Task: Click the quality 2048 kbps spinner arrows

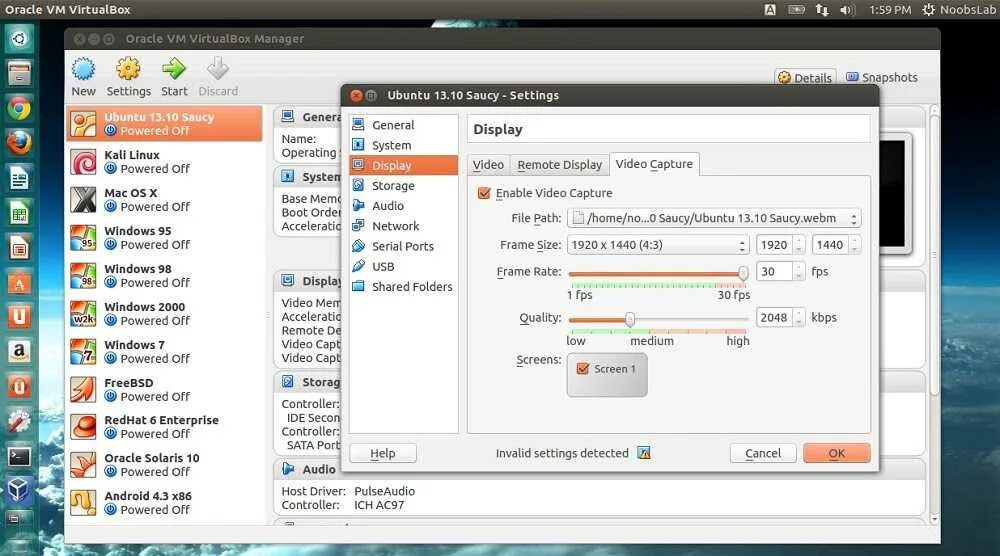Action: click(x=799, y=318)
